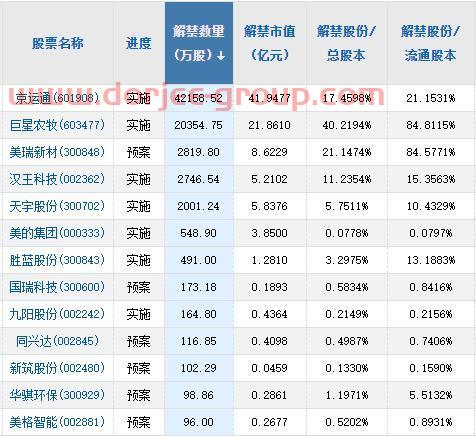
Task: Open stock link 京运通(601908)
Action: click(57, 98)
